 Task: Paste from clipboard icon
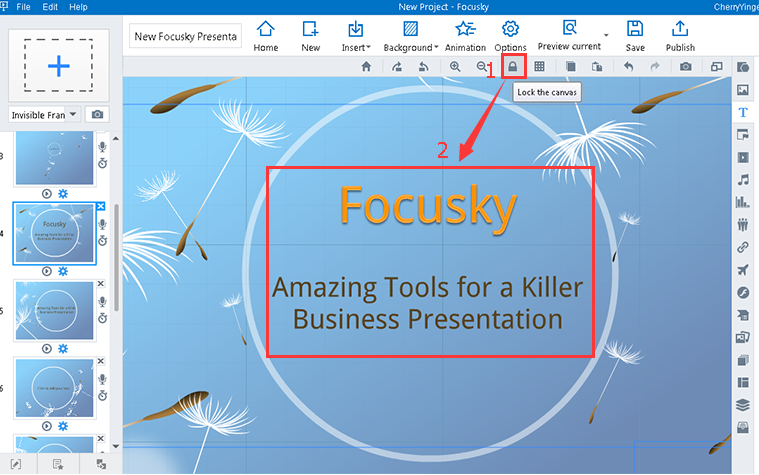[597, 67]
